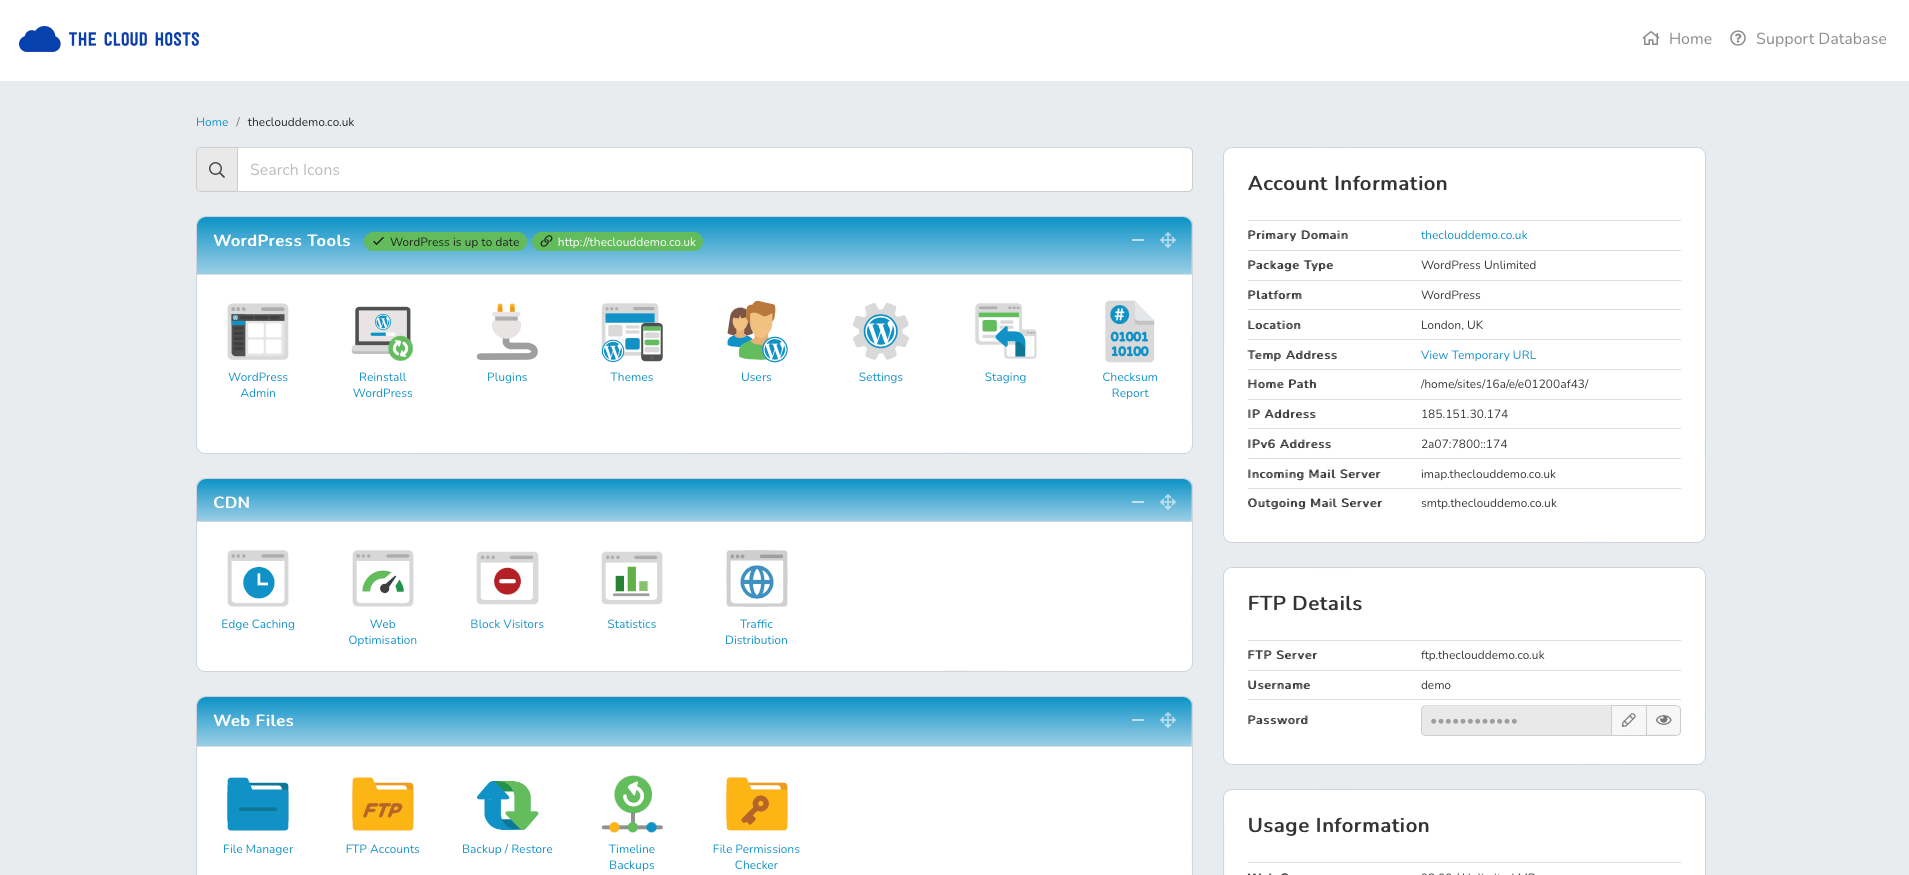Click the FTP password field
The image size is (1909, 875).
tap(1516, 720)
